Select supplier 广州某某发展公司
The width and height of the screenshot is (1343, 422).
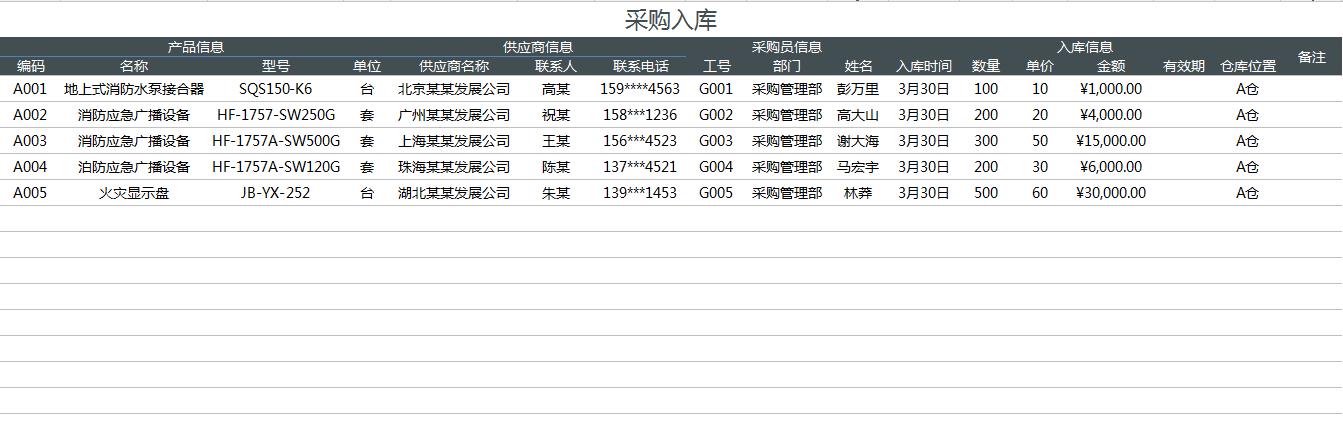point(454,115)
